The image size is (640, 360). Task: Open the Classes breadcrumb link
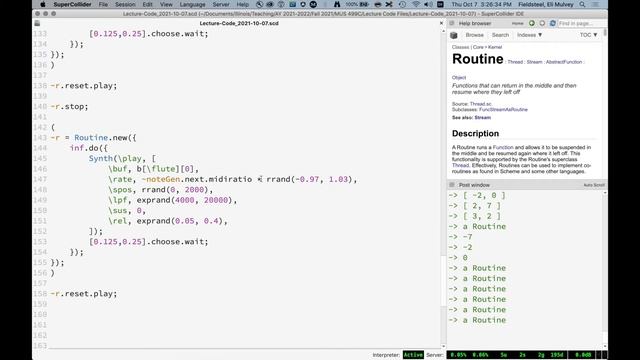(460, 47)
